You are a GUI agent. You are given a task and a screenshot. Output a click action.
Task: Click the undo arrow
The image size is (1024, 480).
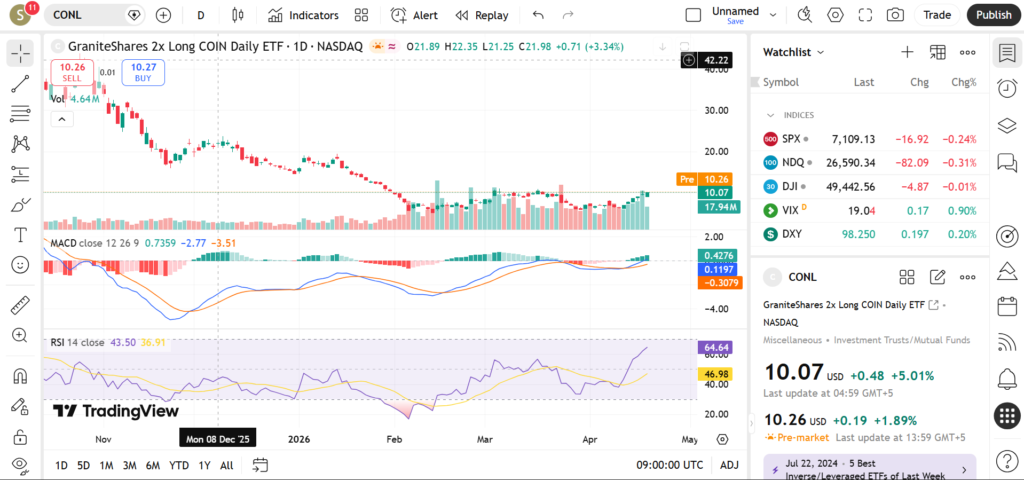click(539, 15)
